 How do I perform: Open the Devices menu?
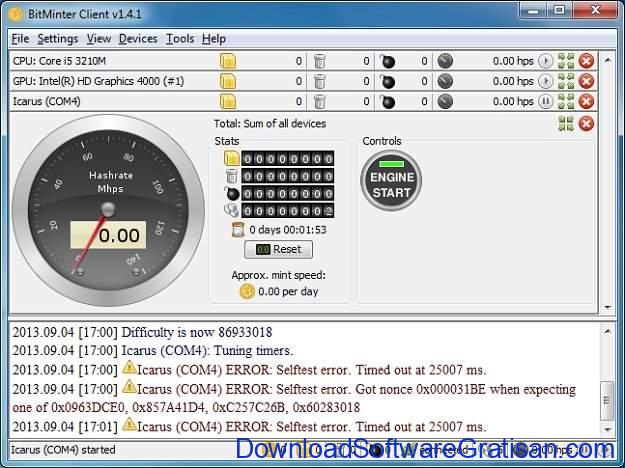(138, 39)
